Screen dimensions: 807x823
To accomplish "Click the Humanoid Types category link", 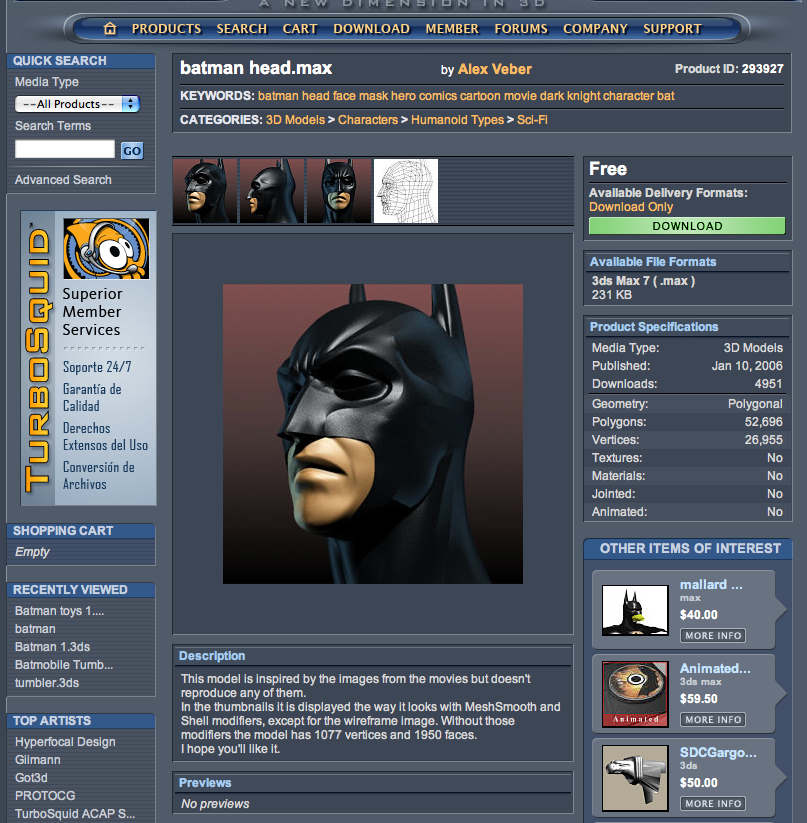I will 457,120.
